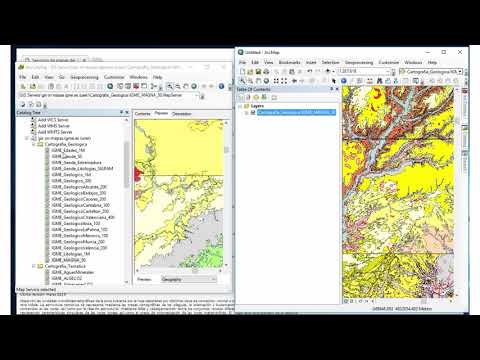Choose the Select Elements arrow tool
The image size is (480, 360).
point(334,81)
